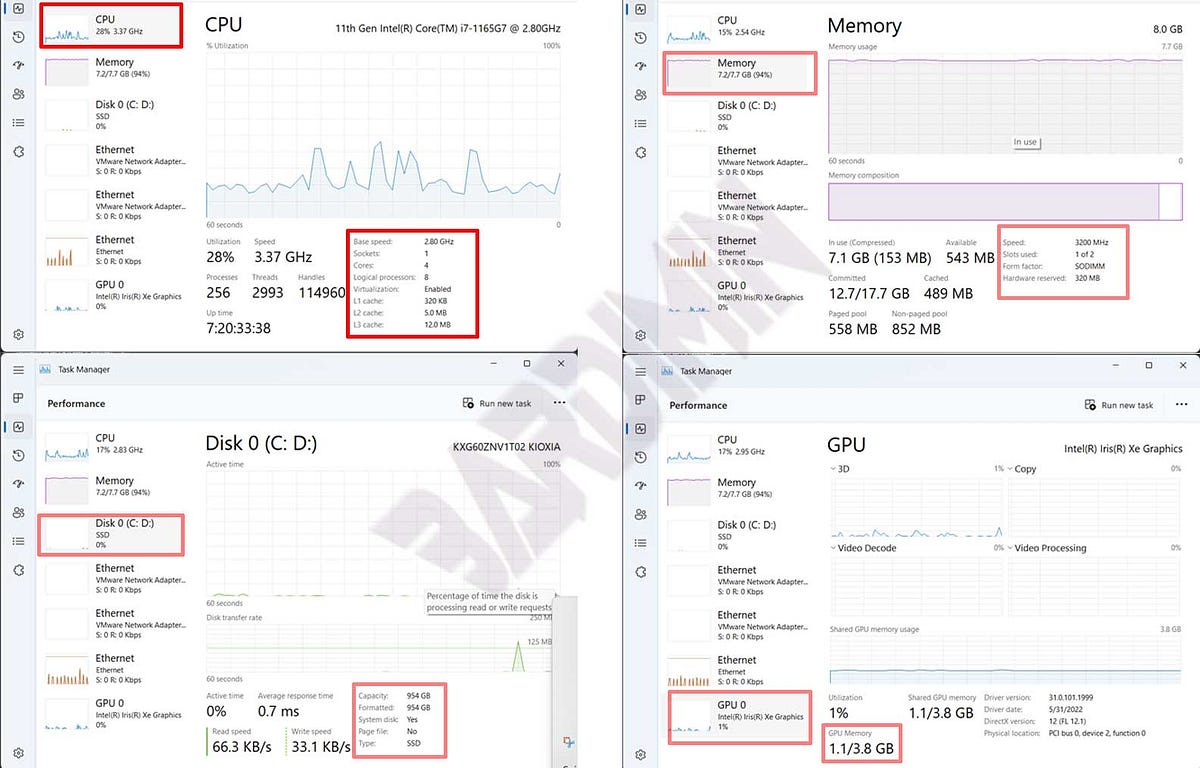The width and height of the screenshot is (1200, 768).
Task: Open Startup apps icon in GPU window sidebar
Action: [x=640, y=486]
